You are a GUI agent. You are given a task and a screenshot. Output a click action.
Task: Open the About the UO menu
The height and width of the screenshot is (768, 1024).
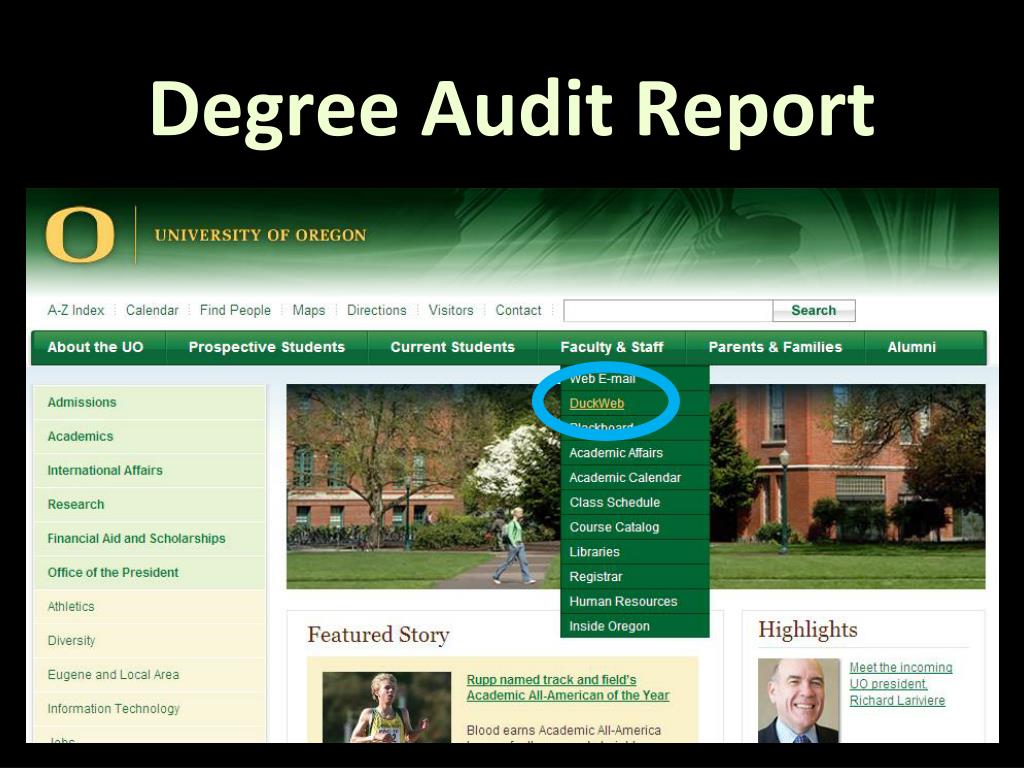pos(95,347)
